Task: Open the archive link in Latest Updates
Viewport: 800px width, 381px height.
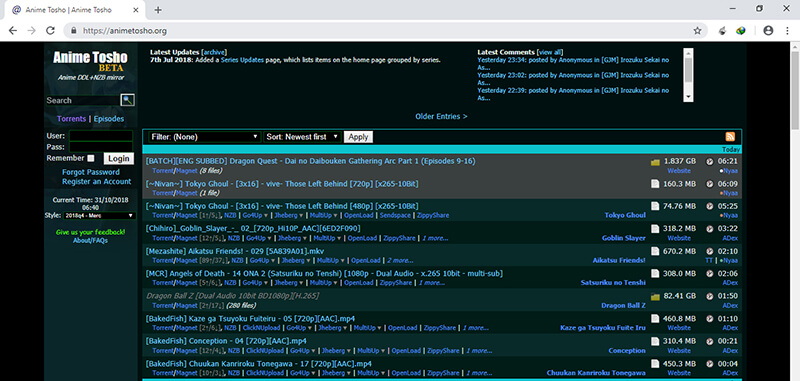Action: pos(214,52)
